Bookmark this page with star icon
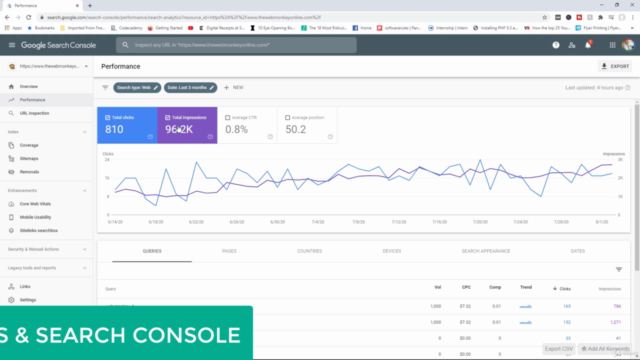This screenshot has width=640, height=360. [544, 17]
